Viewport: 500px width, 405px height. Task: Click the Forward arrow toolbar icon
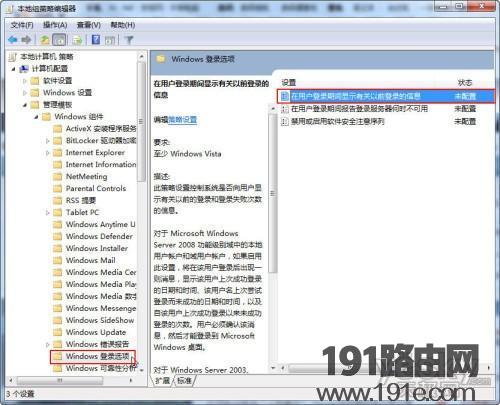coord(26,40)
